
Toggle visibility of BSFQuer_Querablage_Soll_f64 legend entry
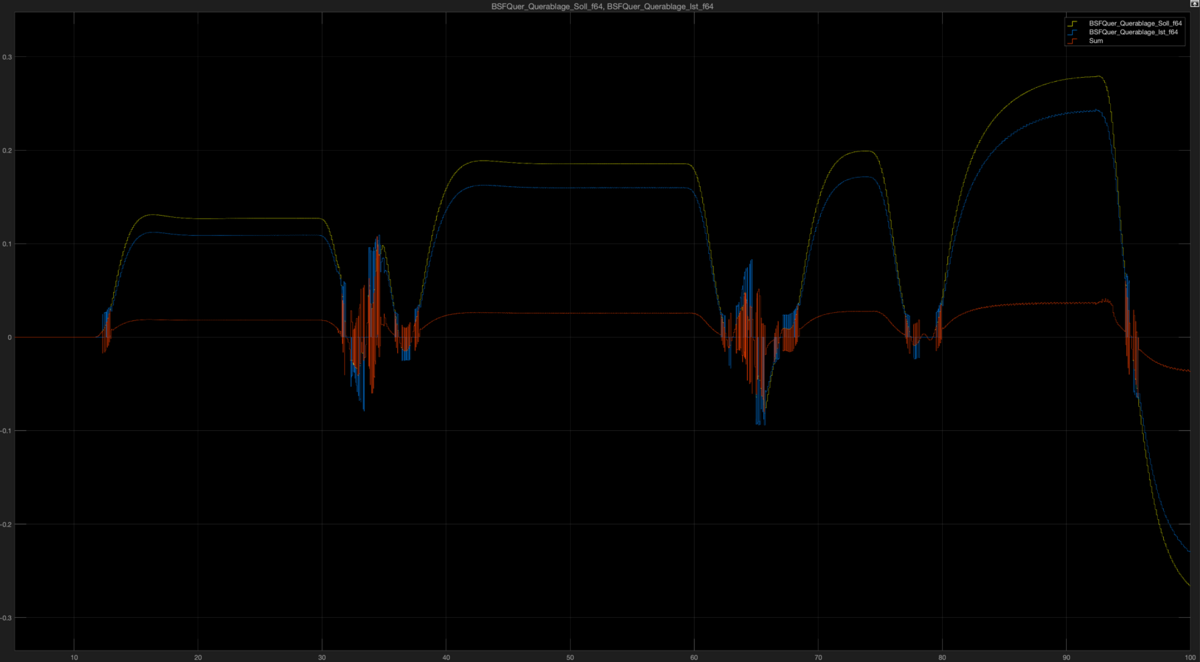coord(1135,23)
